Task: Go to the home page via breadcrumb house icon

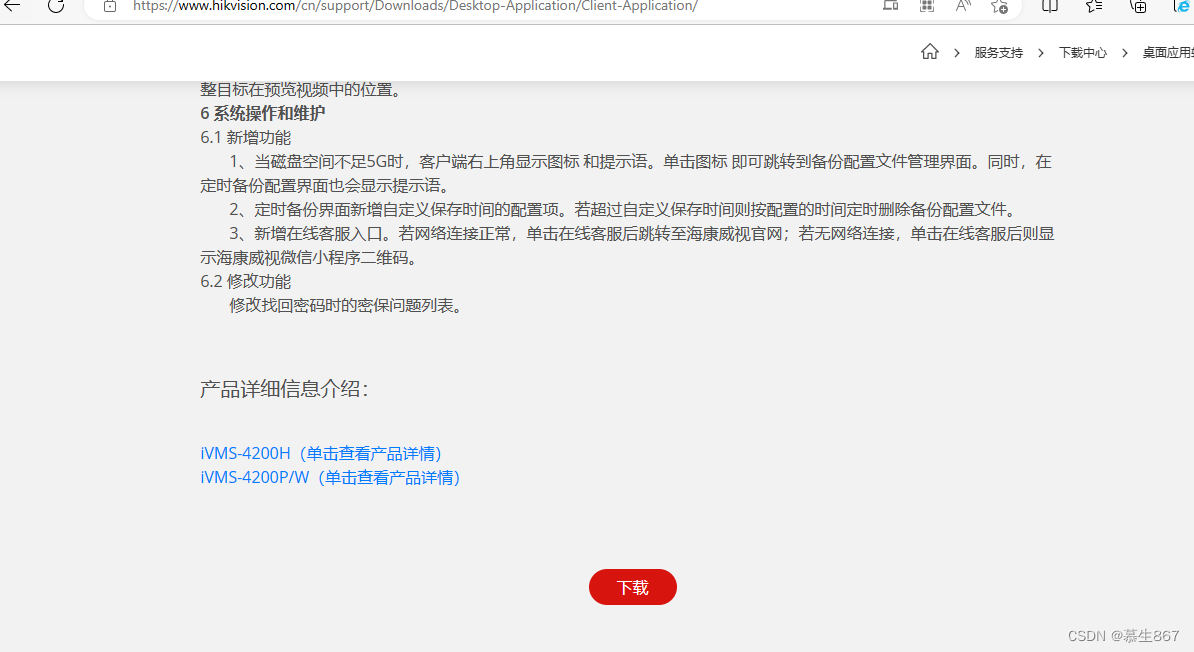Action: point(930,52)
